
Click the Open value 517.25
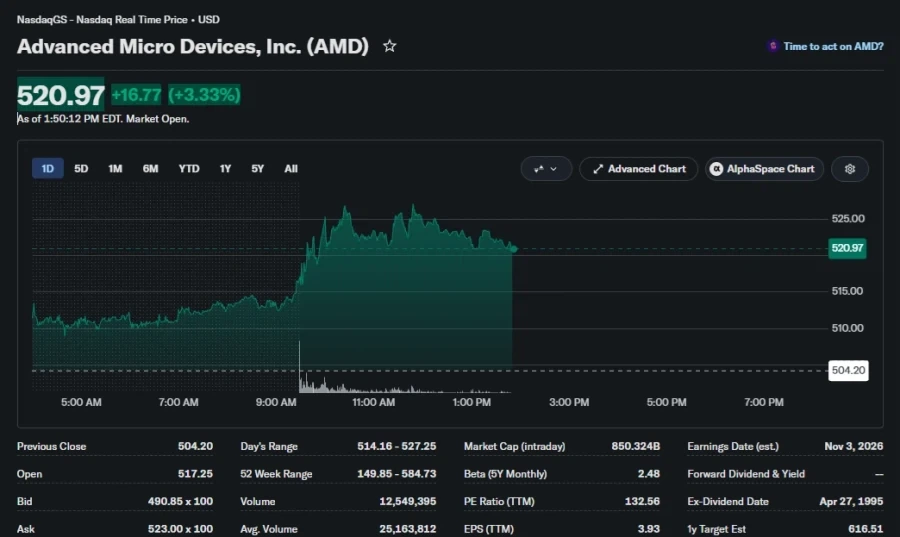pos(195,474)
